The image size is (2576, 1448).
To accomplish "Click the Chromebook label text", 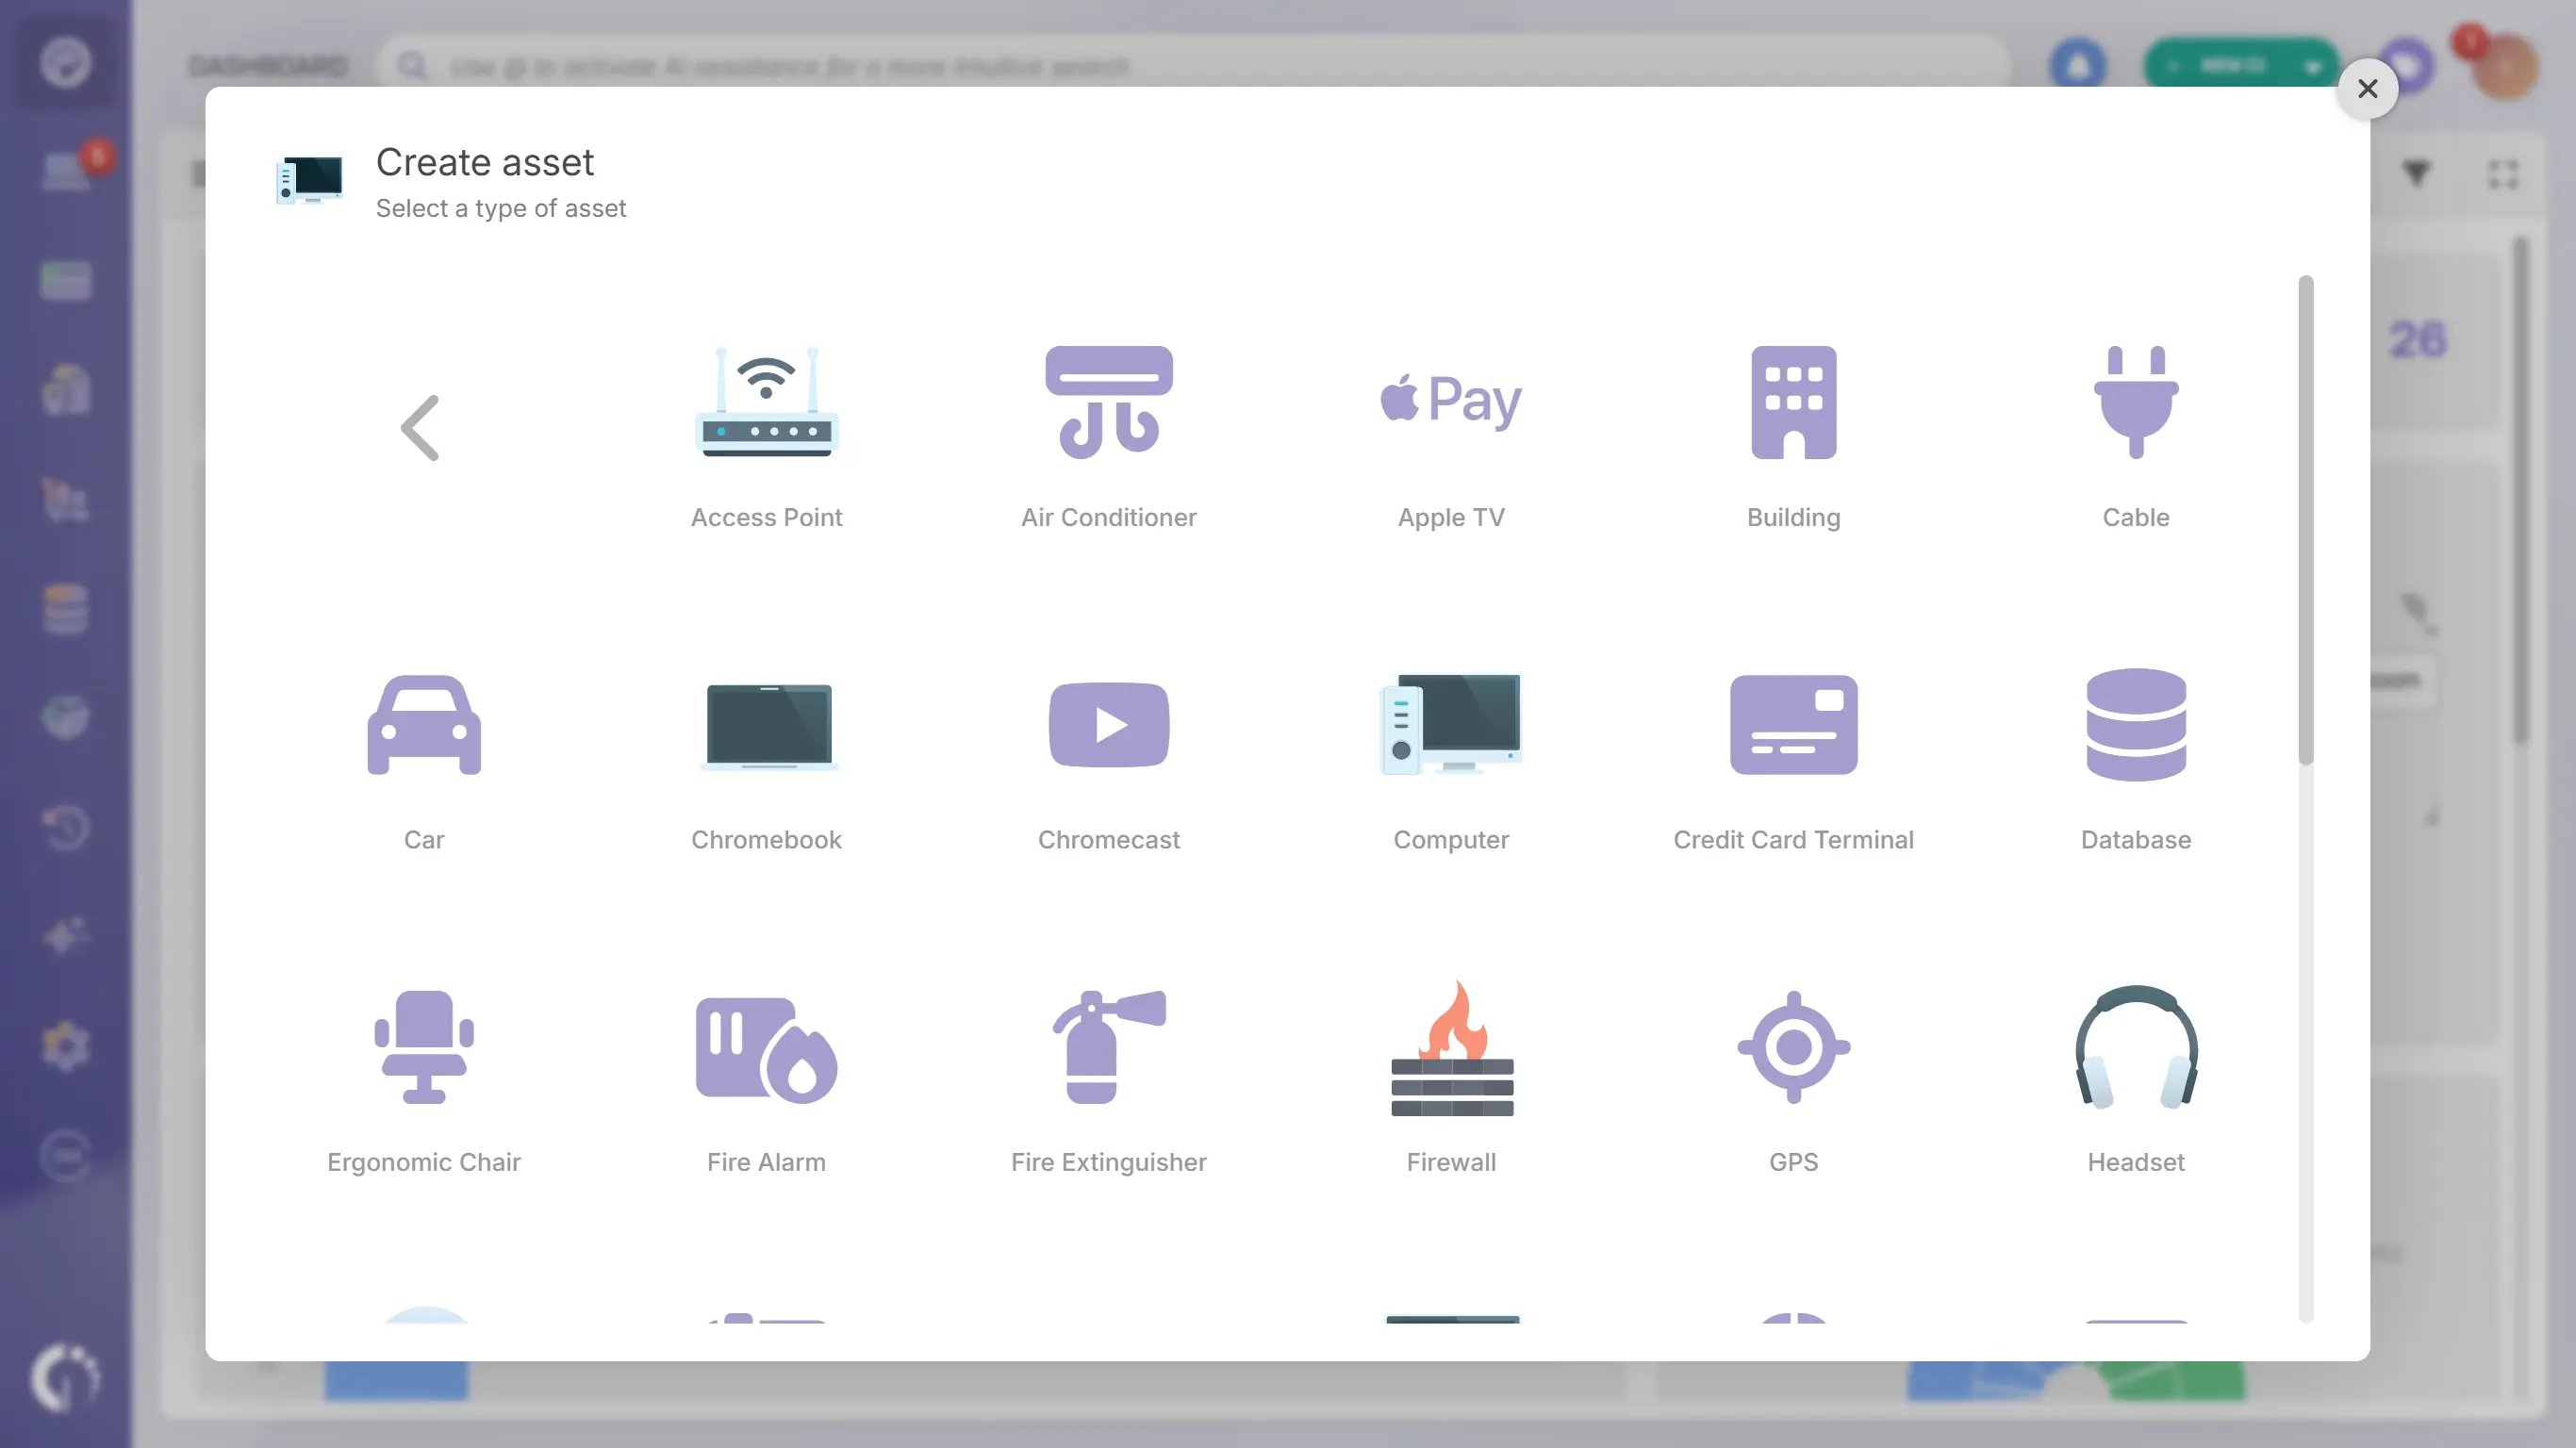I will point(766,839).
